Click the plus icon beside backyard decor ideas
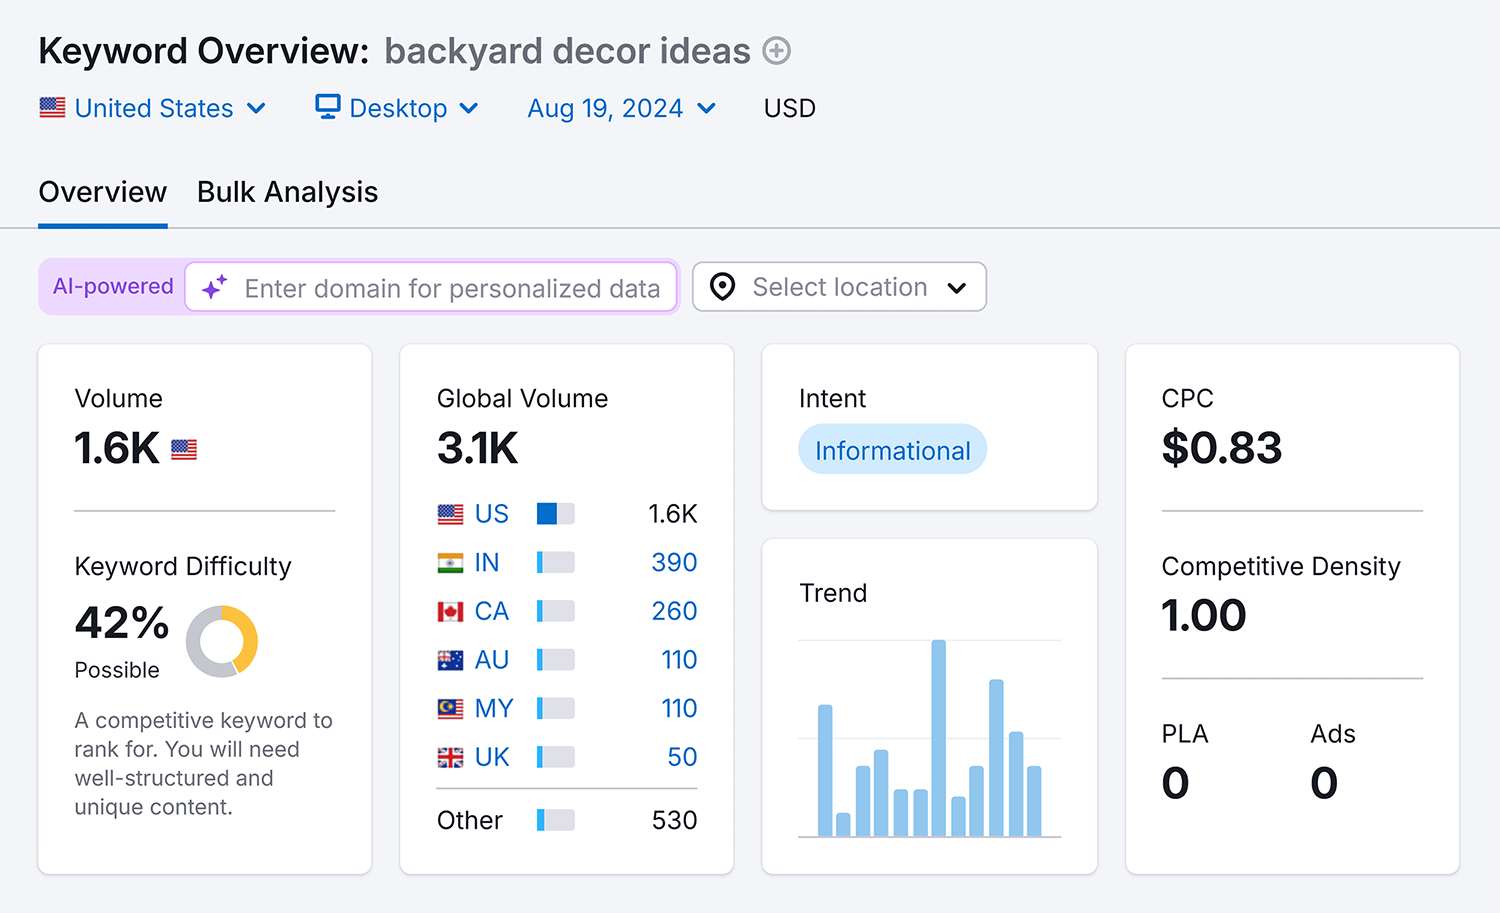 point(777,51)
